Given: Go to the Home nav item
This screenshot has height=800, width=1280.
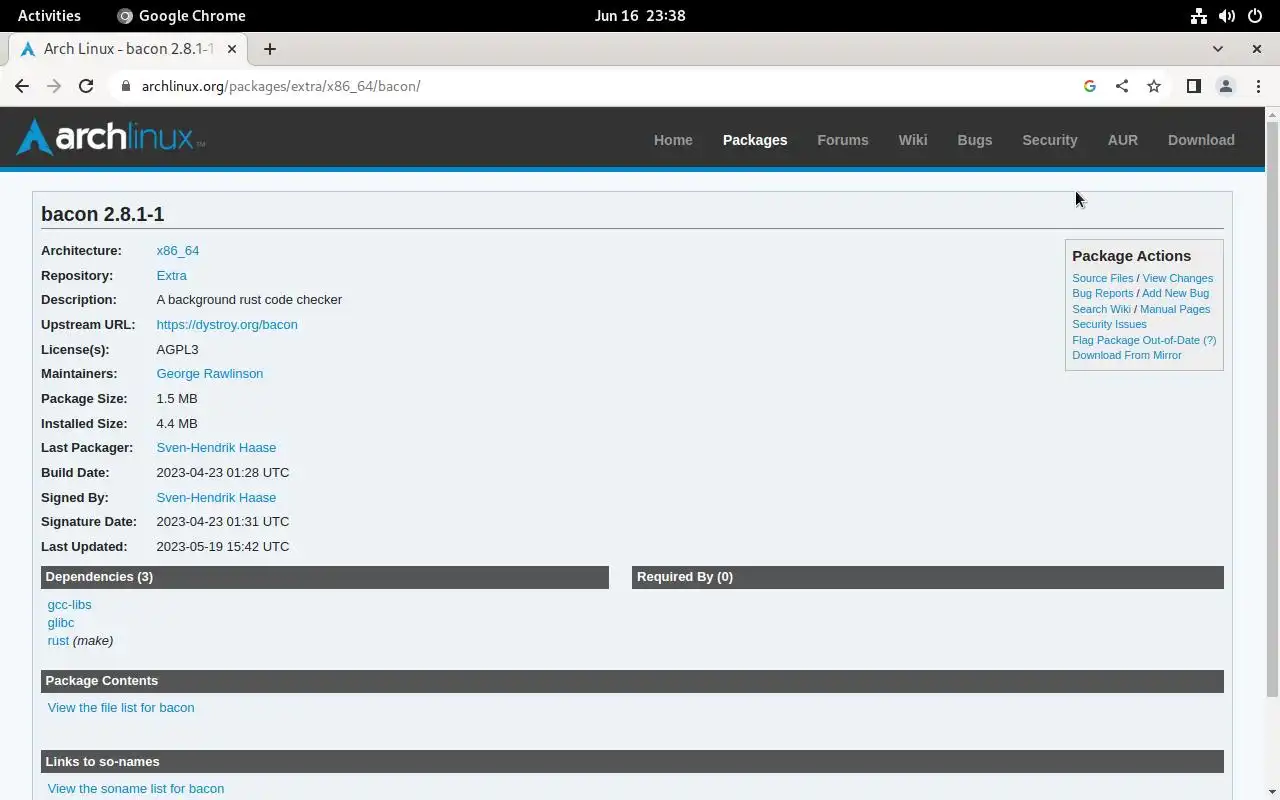Looking at the screenshot, I should (673, 140).
